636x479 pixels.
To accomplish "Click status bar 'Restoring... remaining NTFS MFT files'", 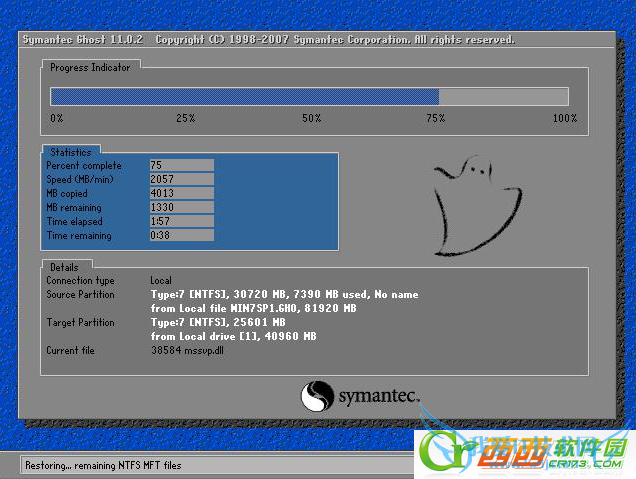I will (x=103, y=465).
